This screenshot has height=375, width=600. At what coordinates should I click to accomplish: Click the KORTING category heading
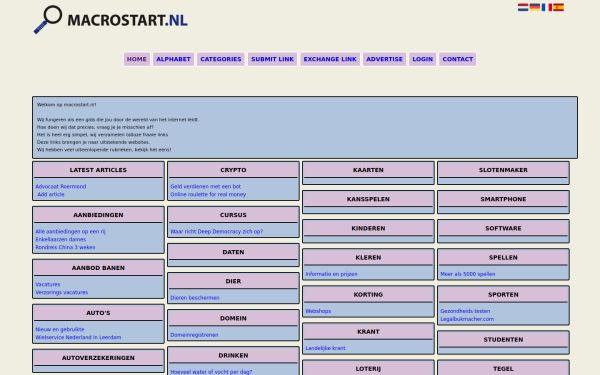[368, 295]
